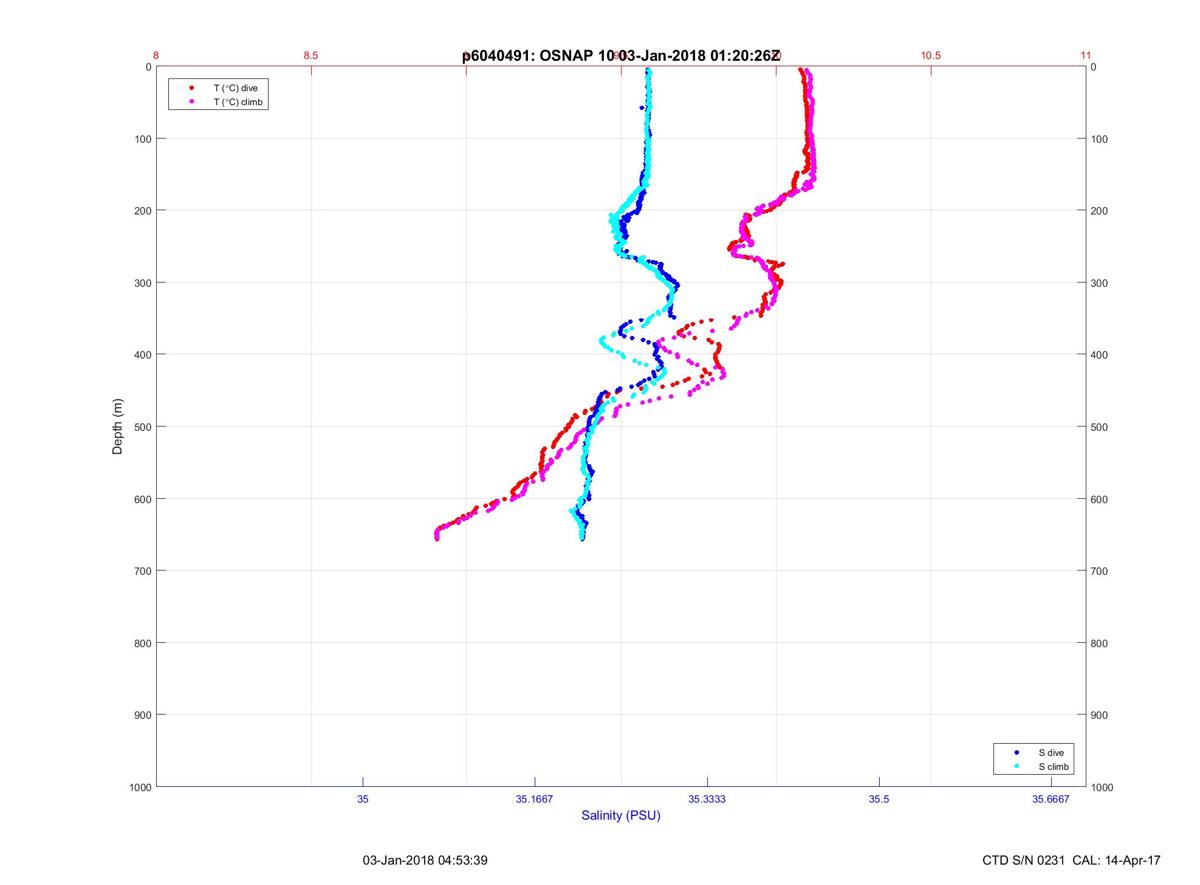The image size is (1200, 885).
Task: Click the 400 tick on left depth axis
Action: (x=142, y=355)
